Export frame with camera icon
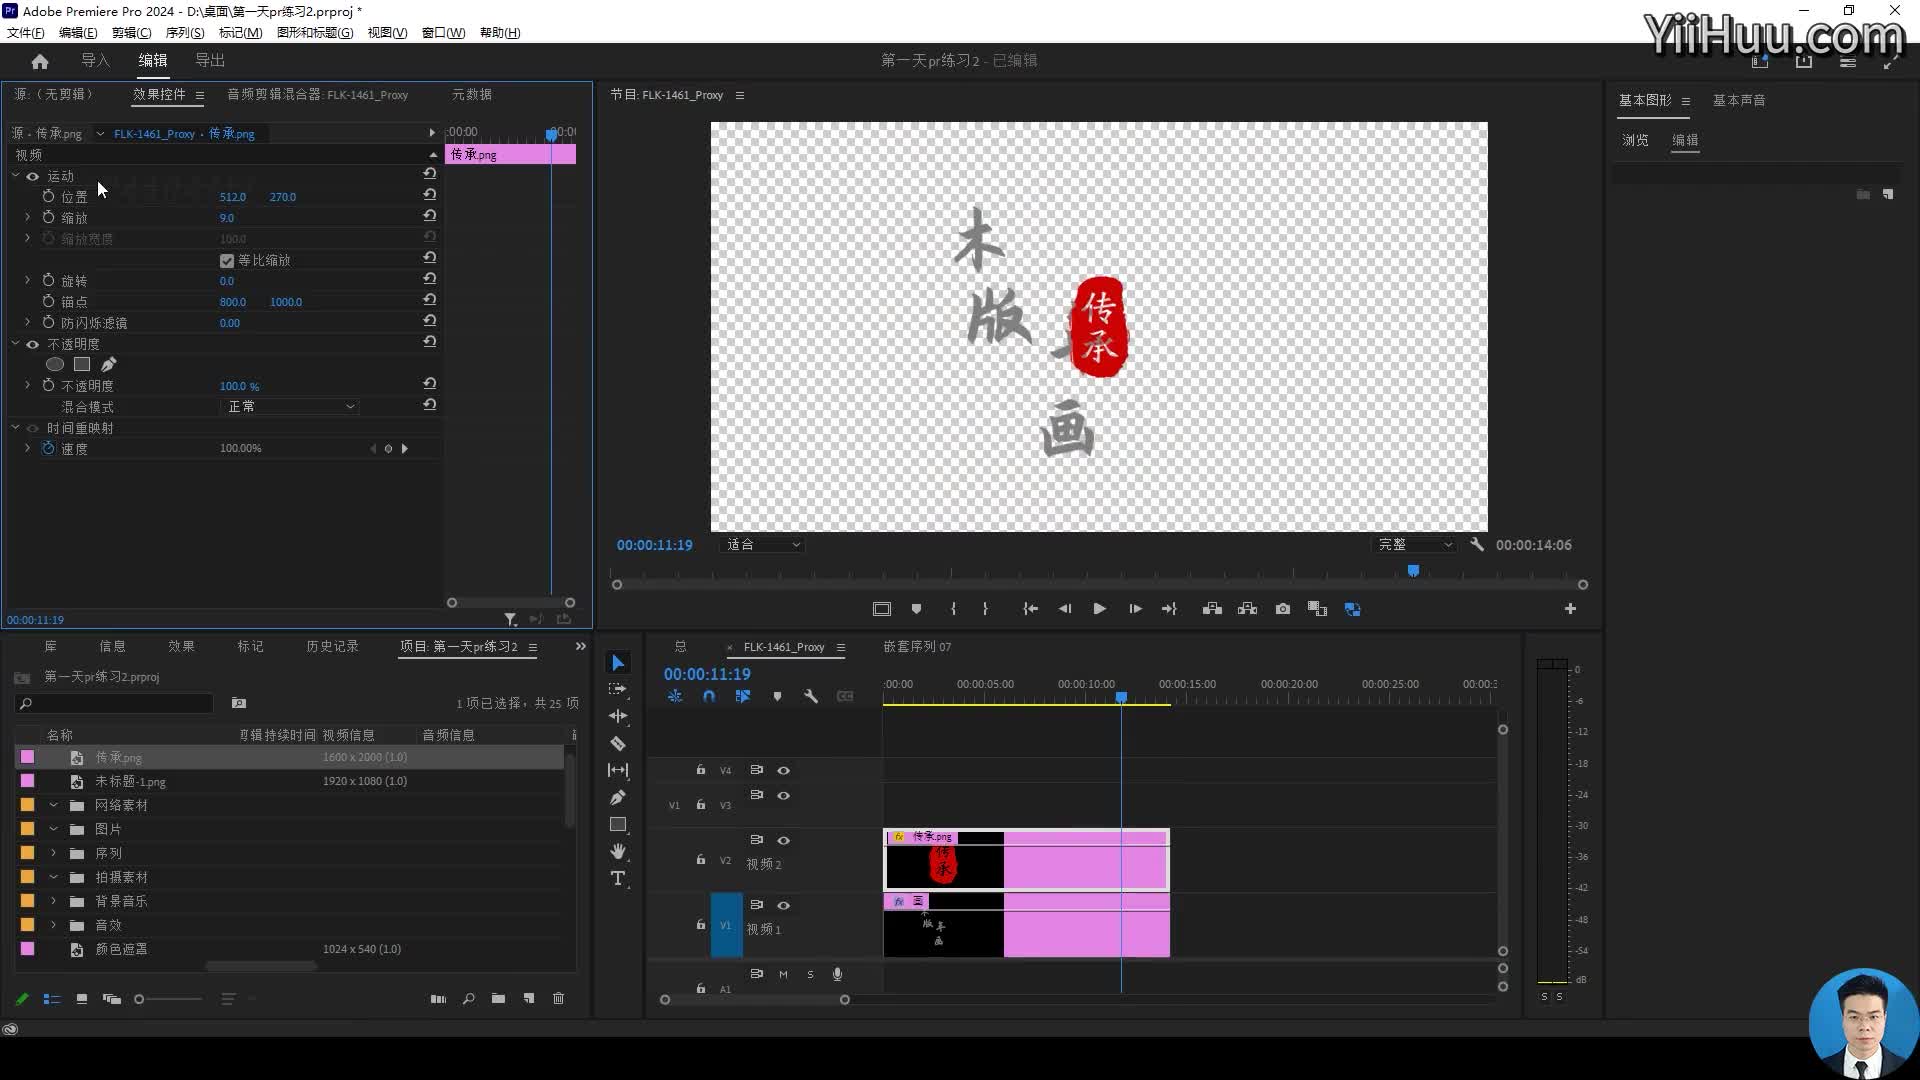This screenshot has height=1080, width=1920. 1283,609
